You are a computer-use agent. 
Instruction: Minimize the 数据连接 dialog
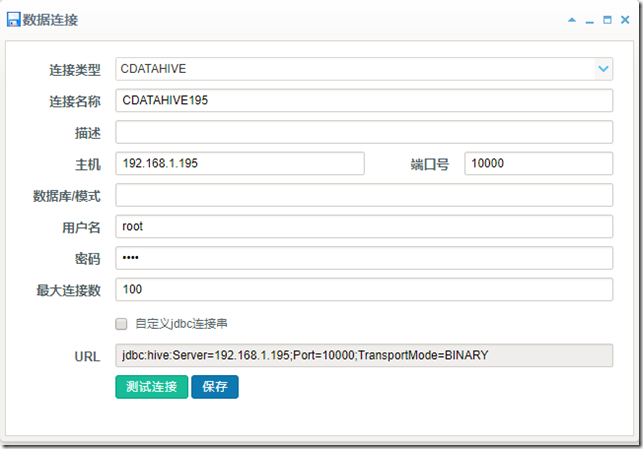590,21
